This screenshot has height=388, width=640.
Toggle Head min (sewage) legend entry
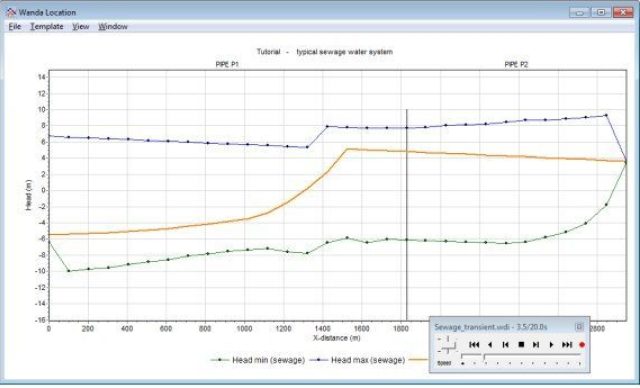point(258,360)
